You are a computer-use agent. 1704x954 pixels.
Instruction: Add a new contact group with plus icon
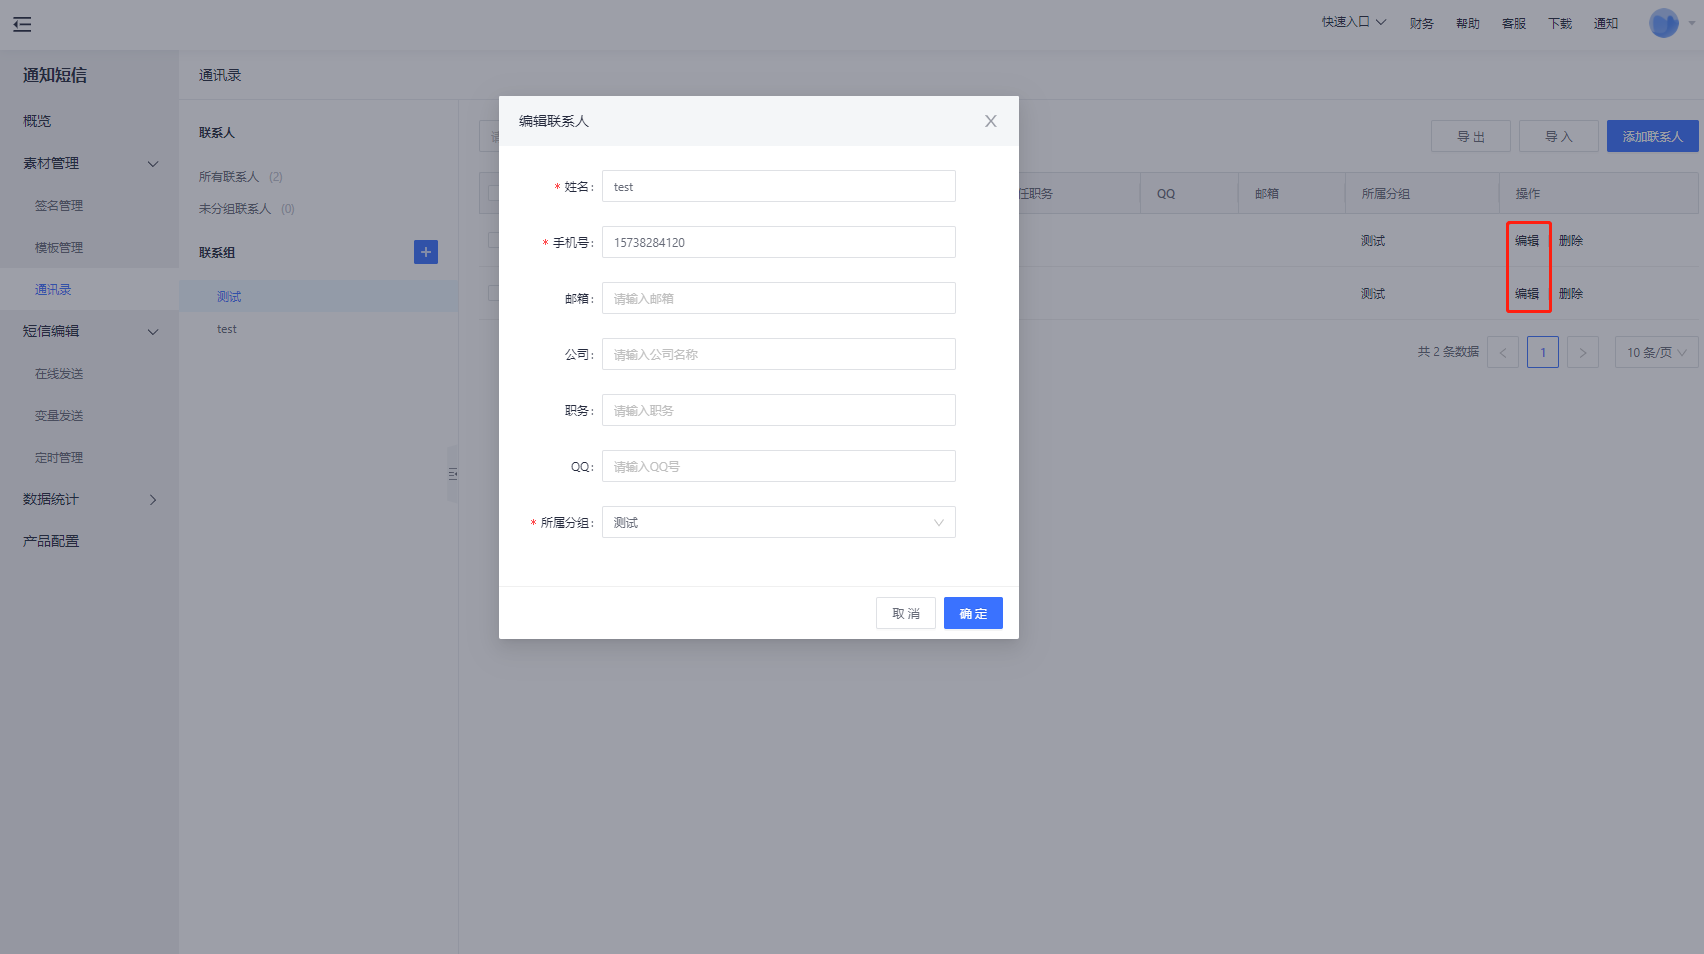click(x=425, y=252)
